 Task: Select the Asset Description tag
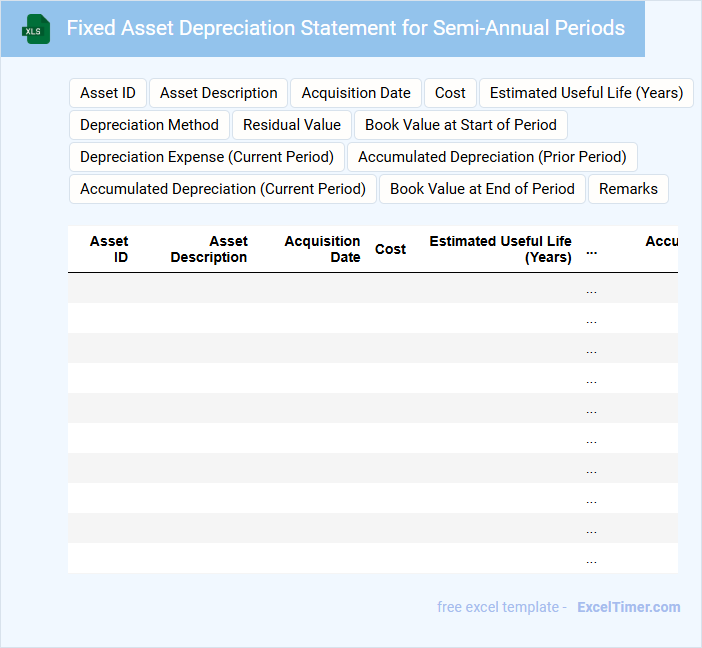coord(219,93)
